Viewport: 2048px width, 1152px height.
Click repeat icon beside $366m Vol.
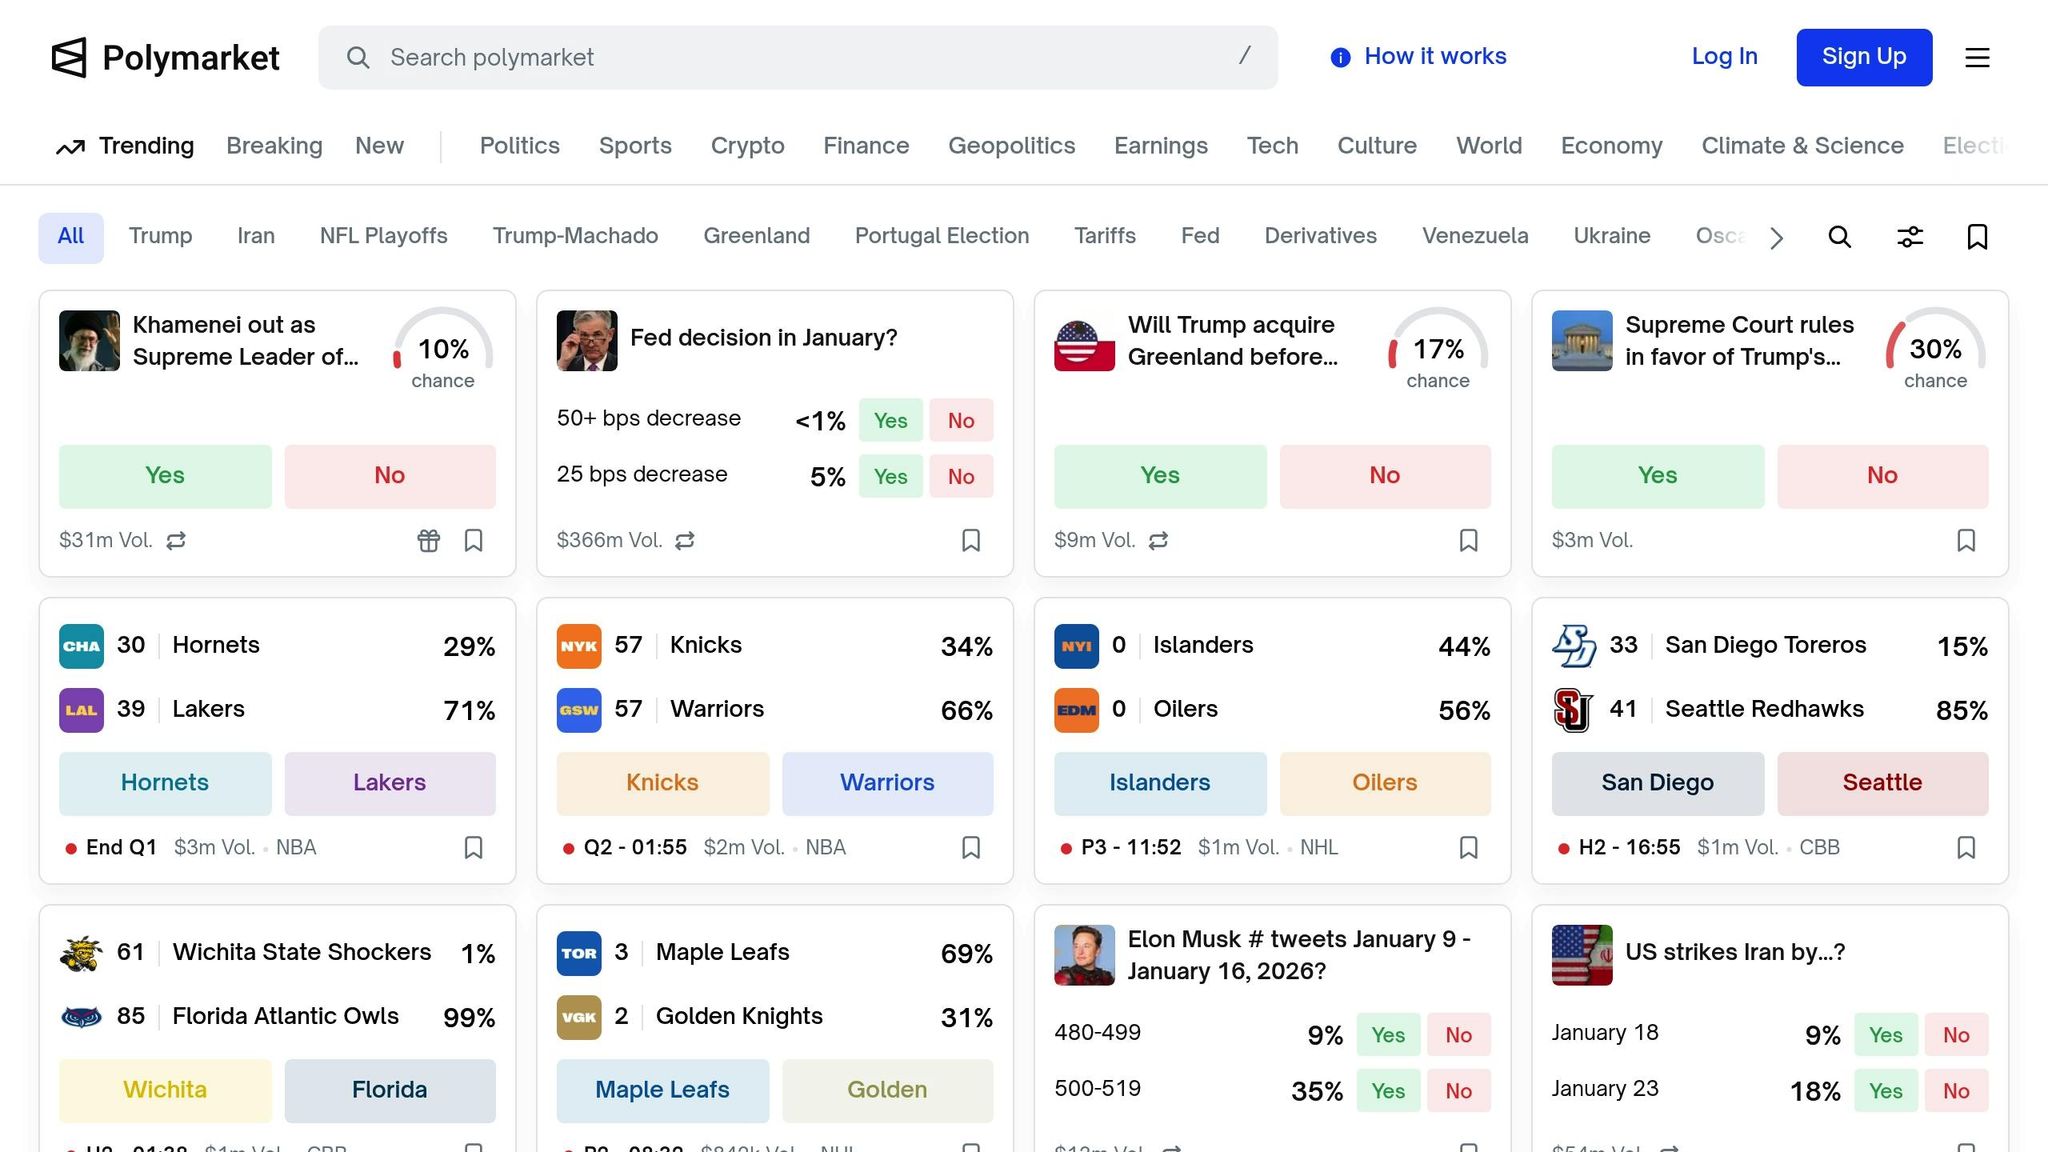(685, 541)
